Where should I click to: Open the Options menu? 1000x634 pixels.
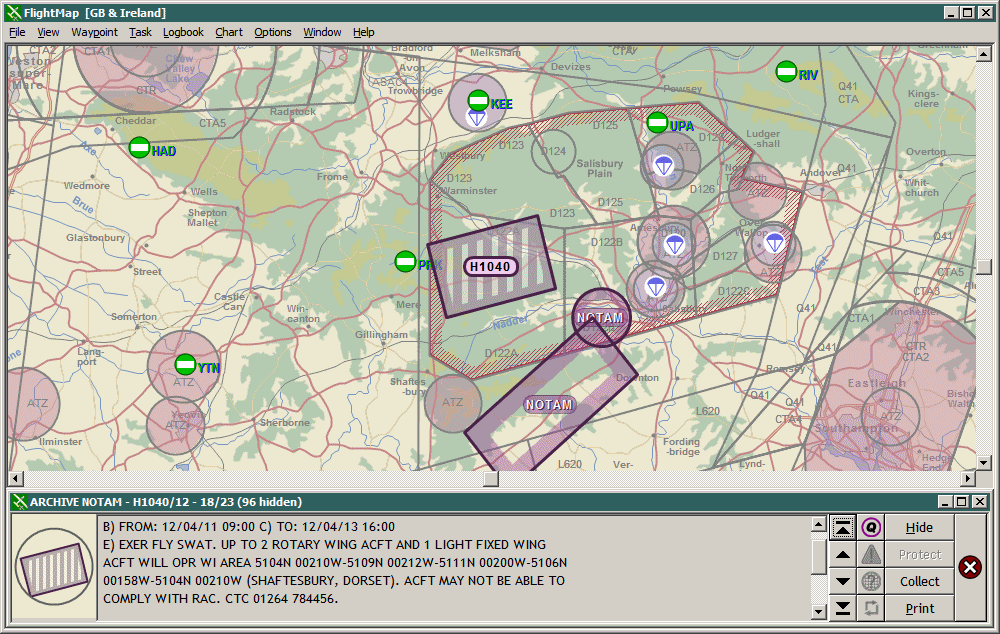272,32
